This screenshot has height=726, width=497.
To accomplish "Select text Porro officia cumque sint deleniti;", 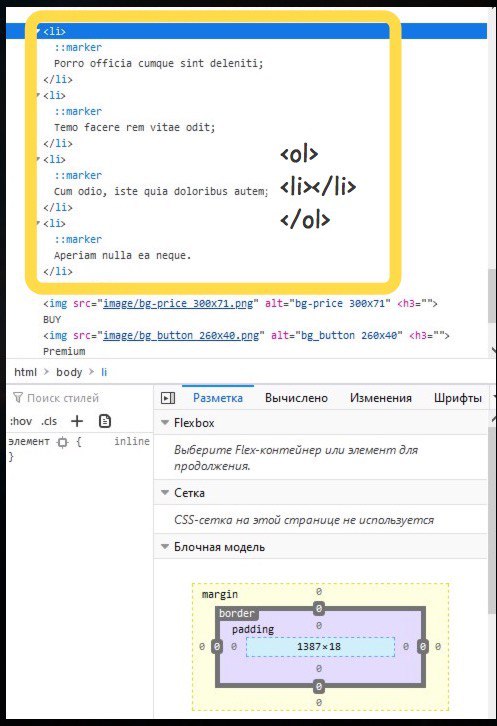I will coord(158,63).
